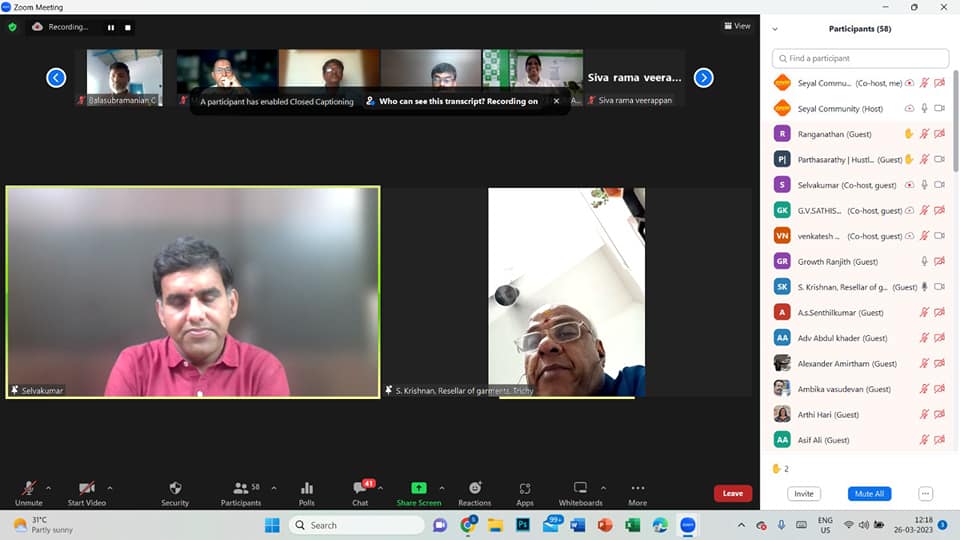Open the Reactions emoji icon

click(474, 489)
